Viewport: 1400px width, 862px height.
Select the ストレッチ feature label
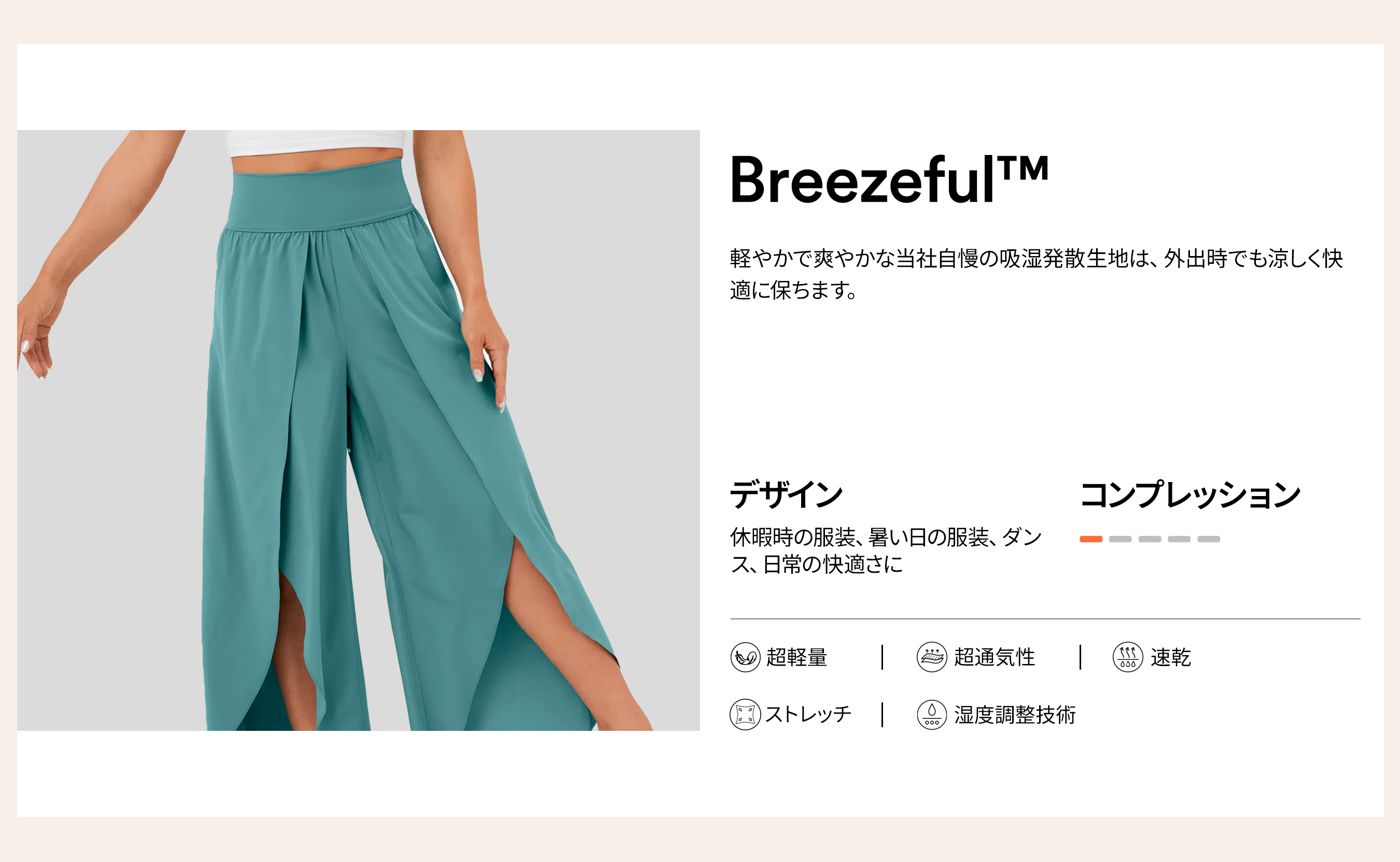[x=808, y=715]
